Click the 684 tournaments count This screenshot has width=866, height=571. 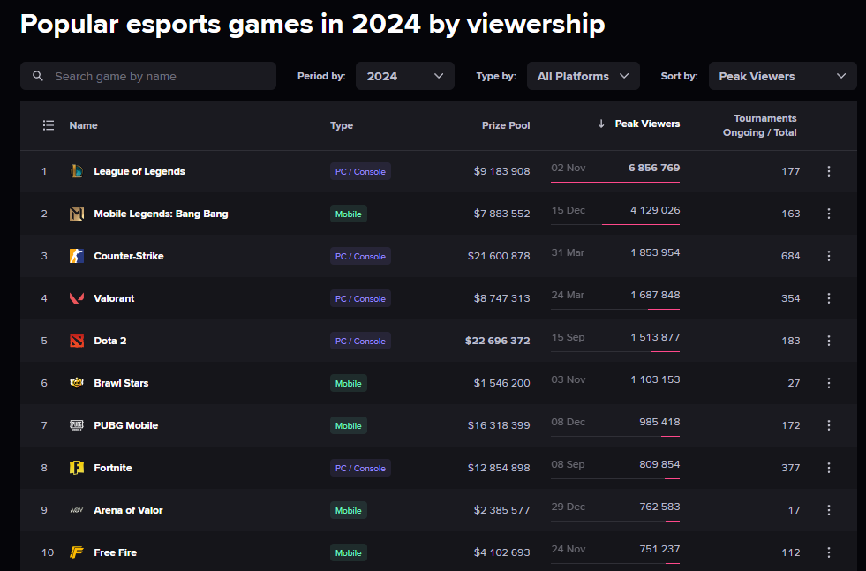coord(790,256)
